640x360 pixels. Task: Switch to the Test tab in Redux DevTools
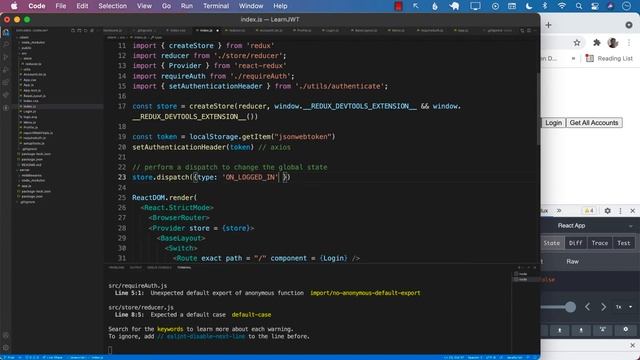624,243
